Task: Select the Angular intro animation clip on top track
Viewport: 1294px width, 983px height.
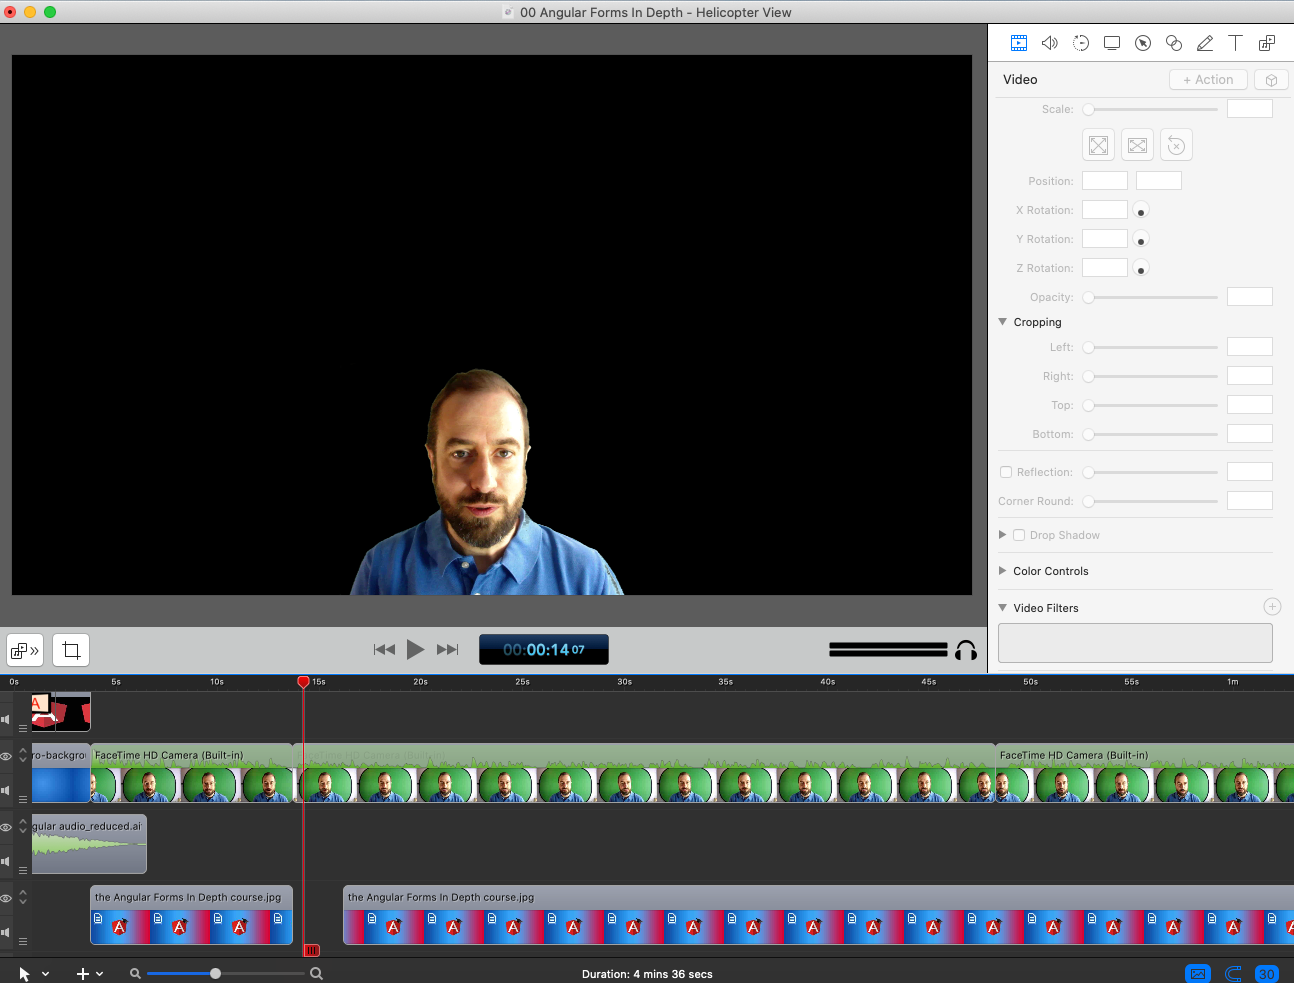Action: pyautogui.click(x=61, y=712)
